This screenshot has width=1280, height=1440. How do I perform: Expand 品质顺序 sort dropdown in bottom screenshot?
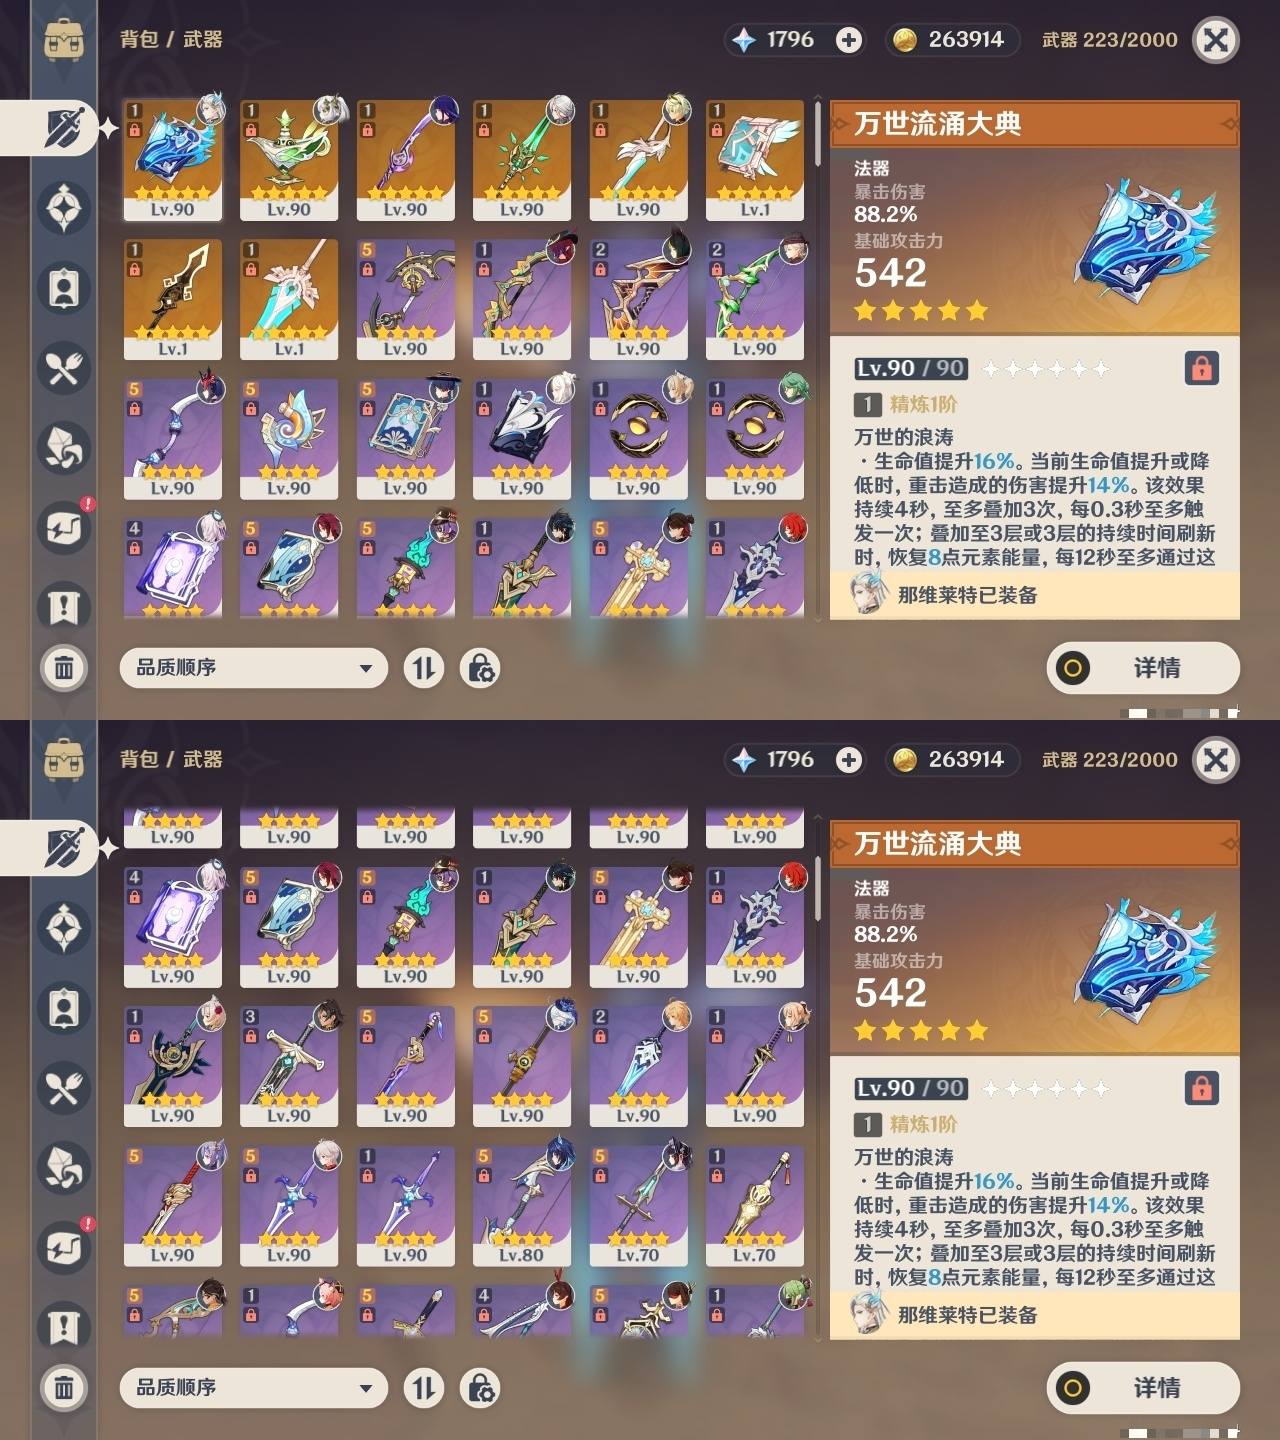(253, 1388)
